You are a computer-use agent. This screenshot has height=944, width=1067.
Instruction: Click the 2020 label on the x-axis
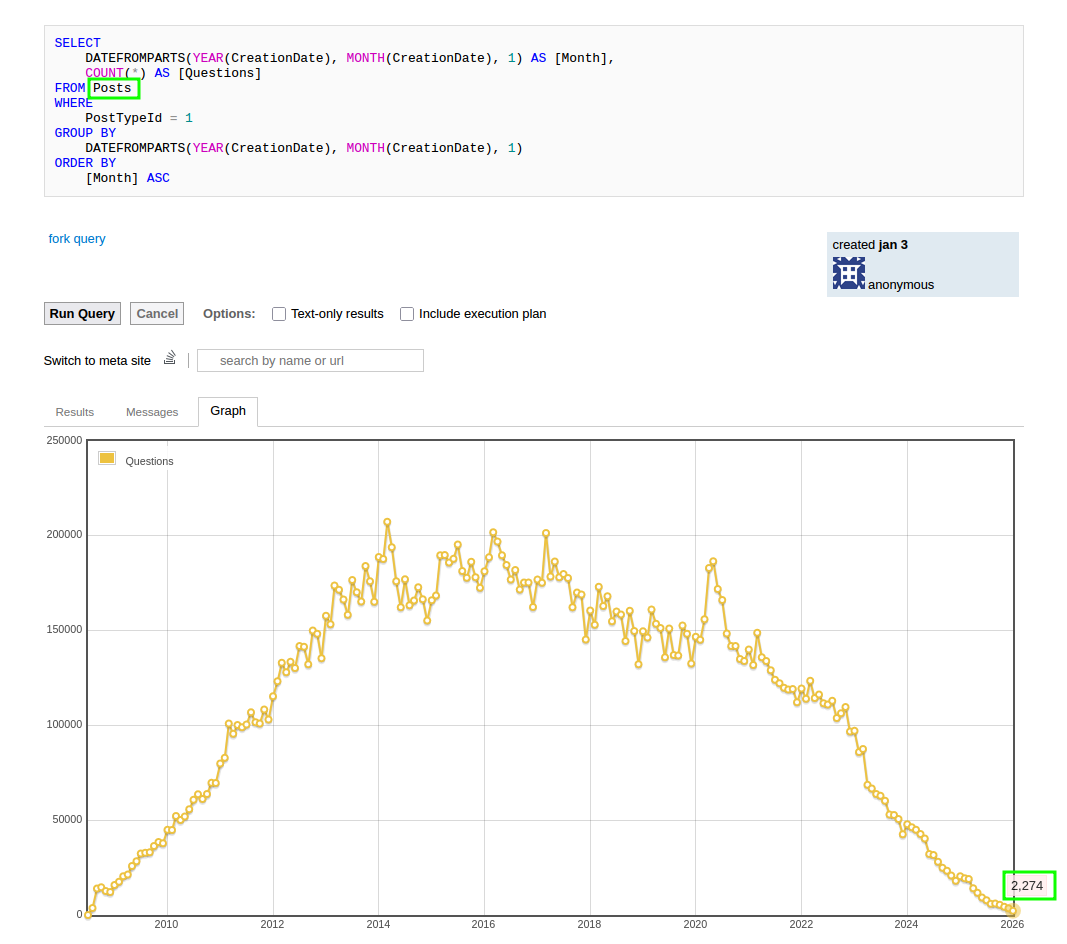[x=695, y=924]
